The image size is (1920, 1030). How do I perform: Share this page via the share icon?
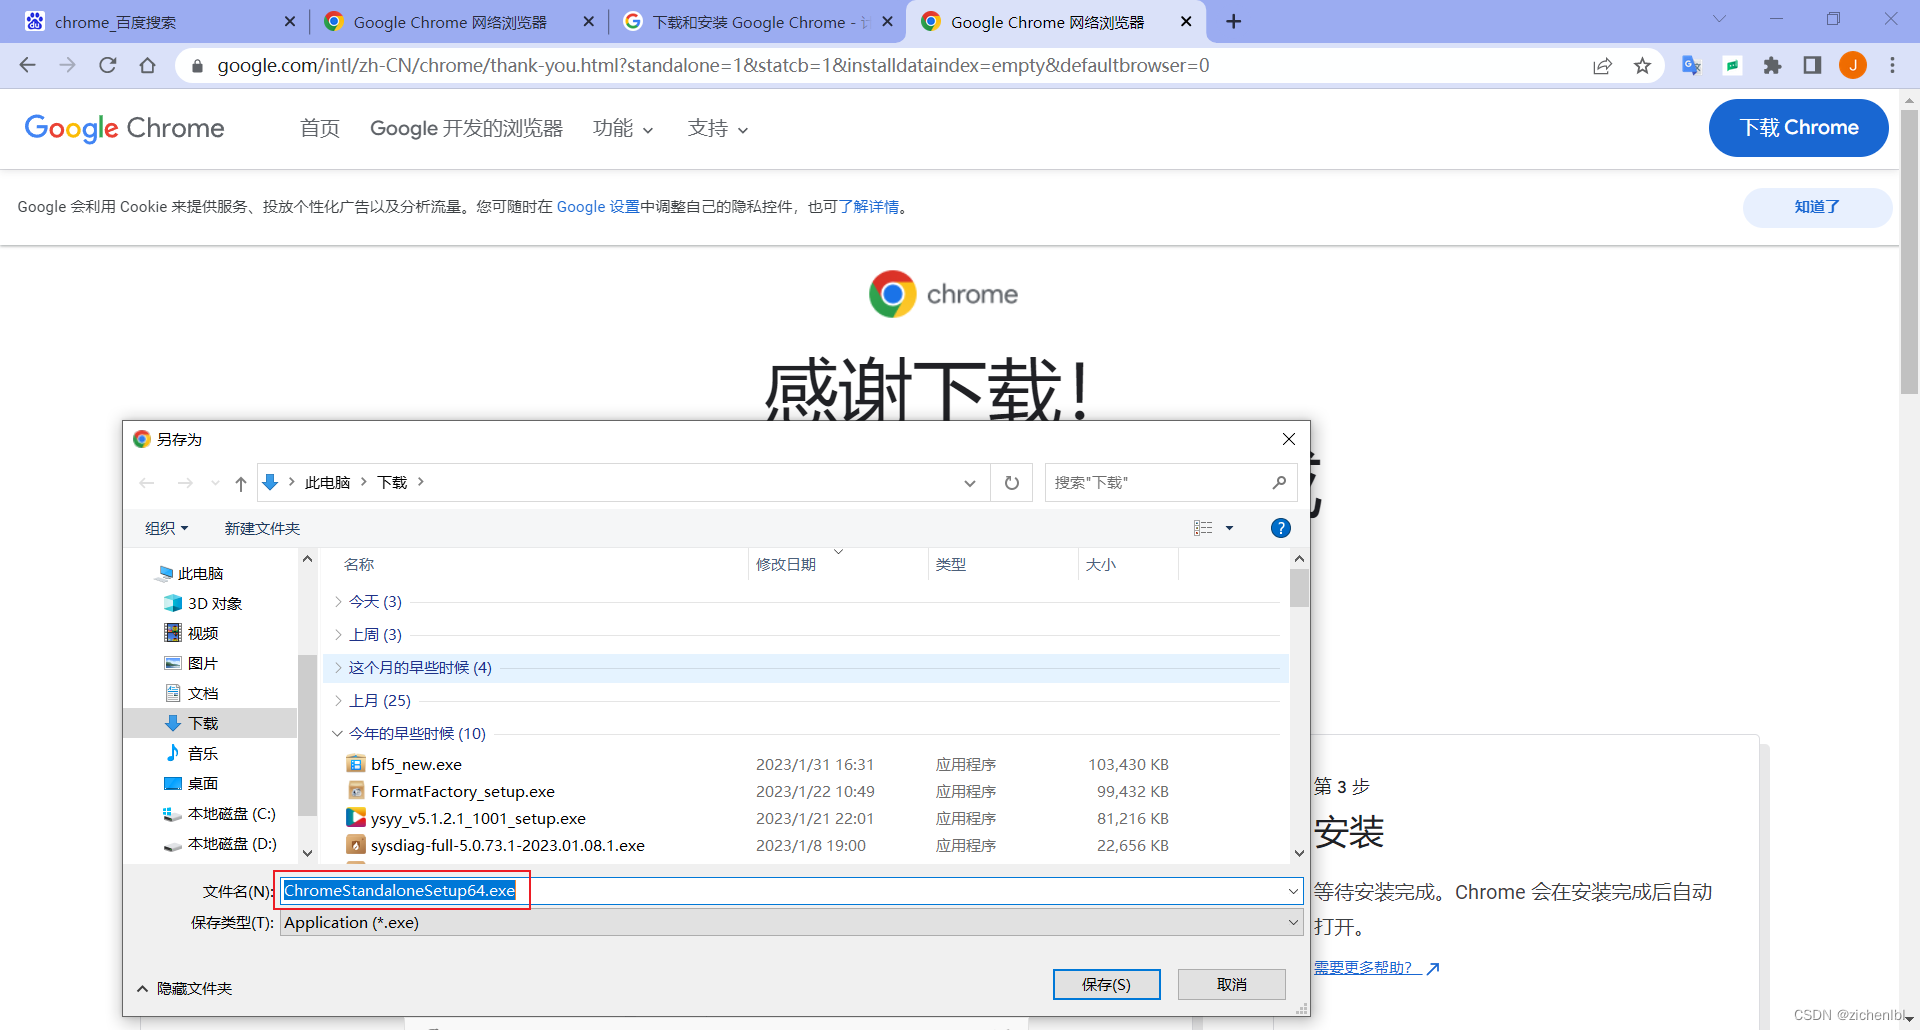pos(1602,66)
